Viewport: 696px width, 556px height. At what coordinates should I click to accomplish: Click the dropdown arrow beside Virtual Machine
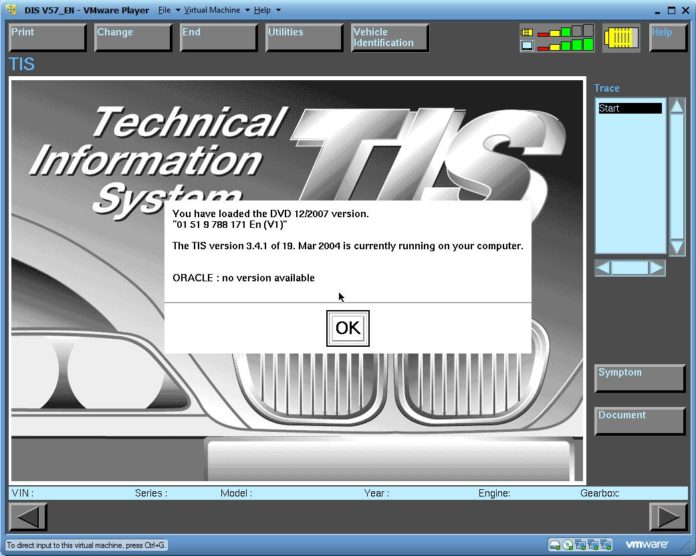pos(248,10)
